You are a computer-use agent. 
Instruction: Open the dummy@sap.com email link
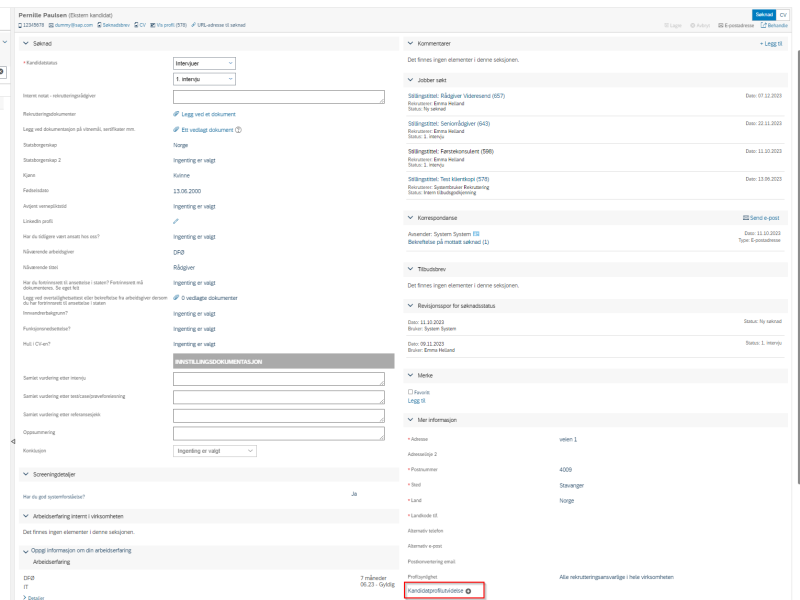pyautogui.click(x=74, y=25)
